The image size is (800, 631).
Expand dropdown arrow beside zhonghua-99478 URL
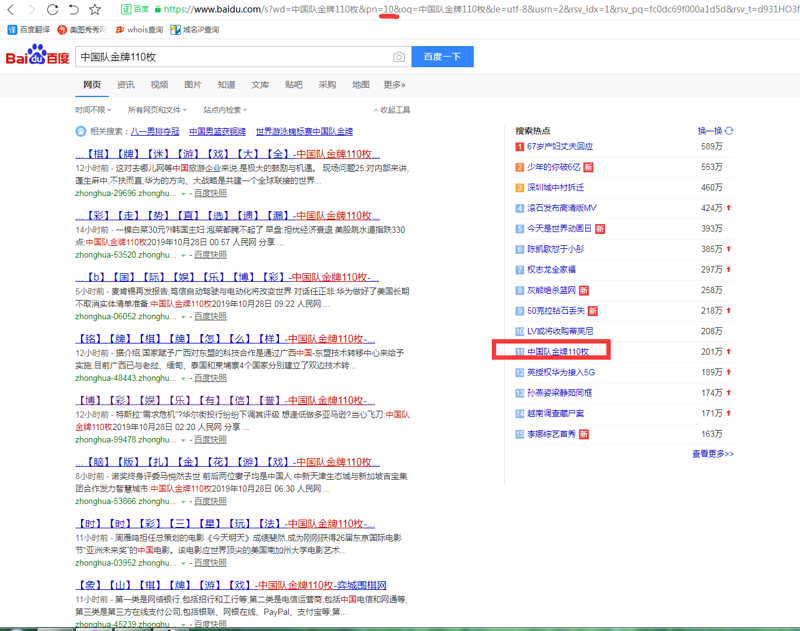183,440
